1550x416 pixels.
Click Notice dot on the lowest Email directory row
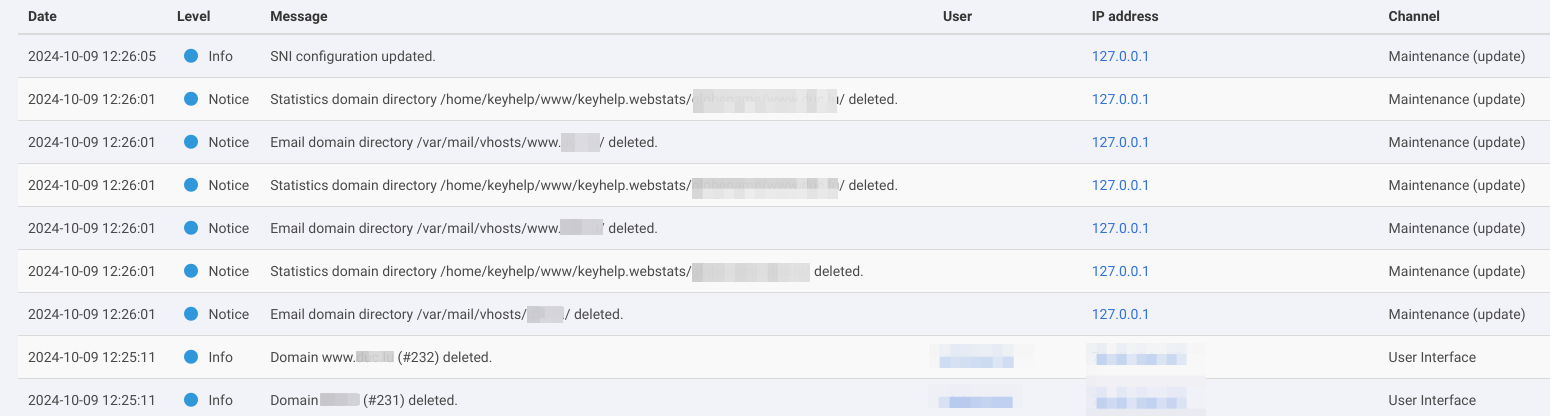coord(191,314)
